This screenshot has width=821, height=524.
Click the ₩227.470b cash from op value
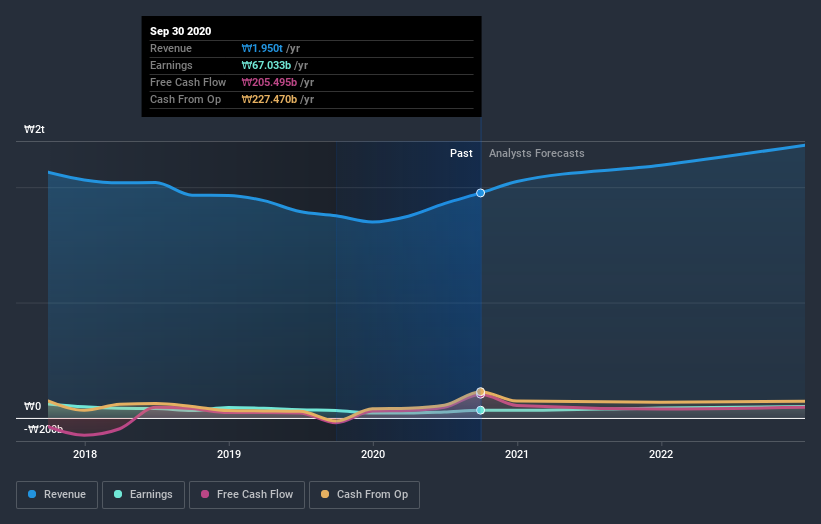pyautogui.click(x=269, y=99)
